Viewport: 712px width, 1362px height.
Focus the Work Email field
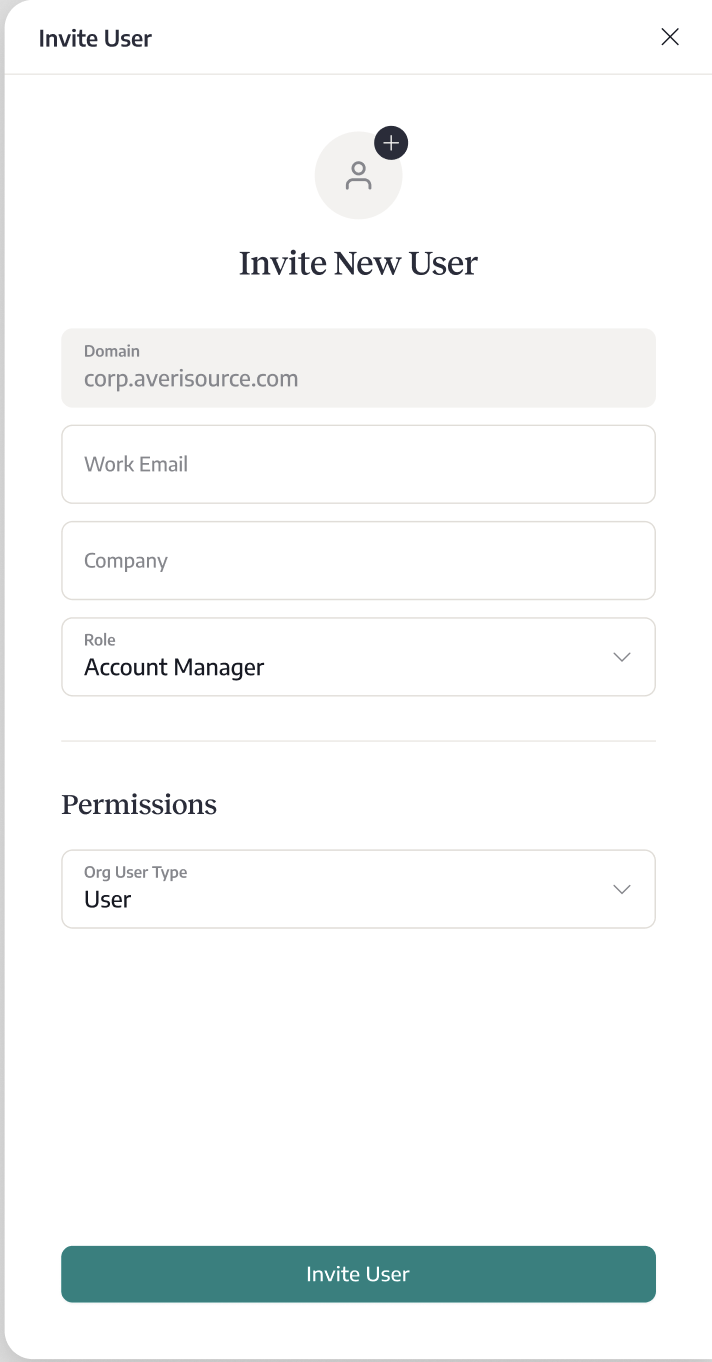[358, 464]
